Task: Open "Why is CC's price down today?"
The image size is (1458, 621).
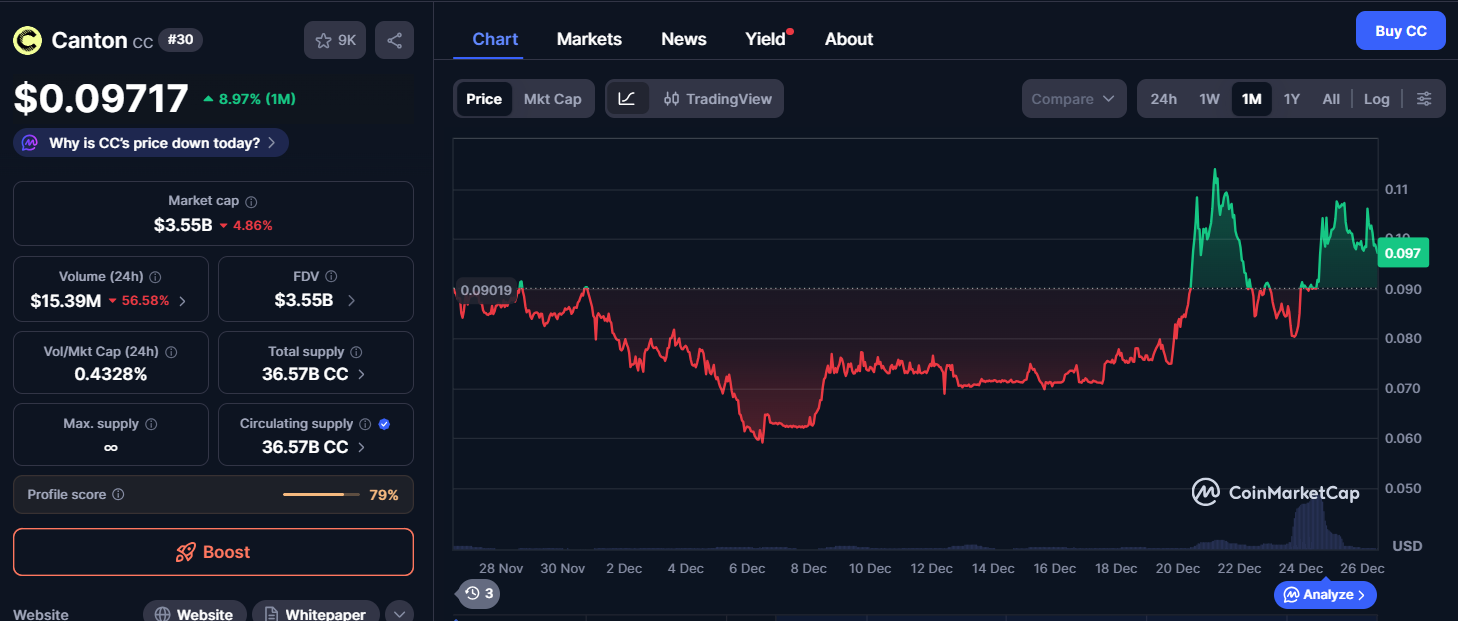Action: [x=151, y=143]
